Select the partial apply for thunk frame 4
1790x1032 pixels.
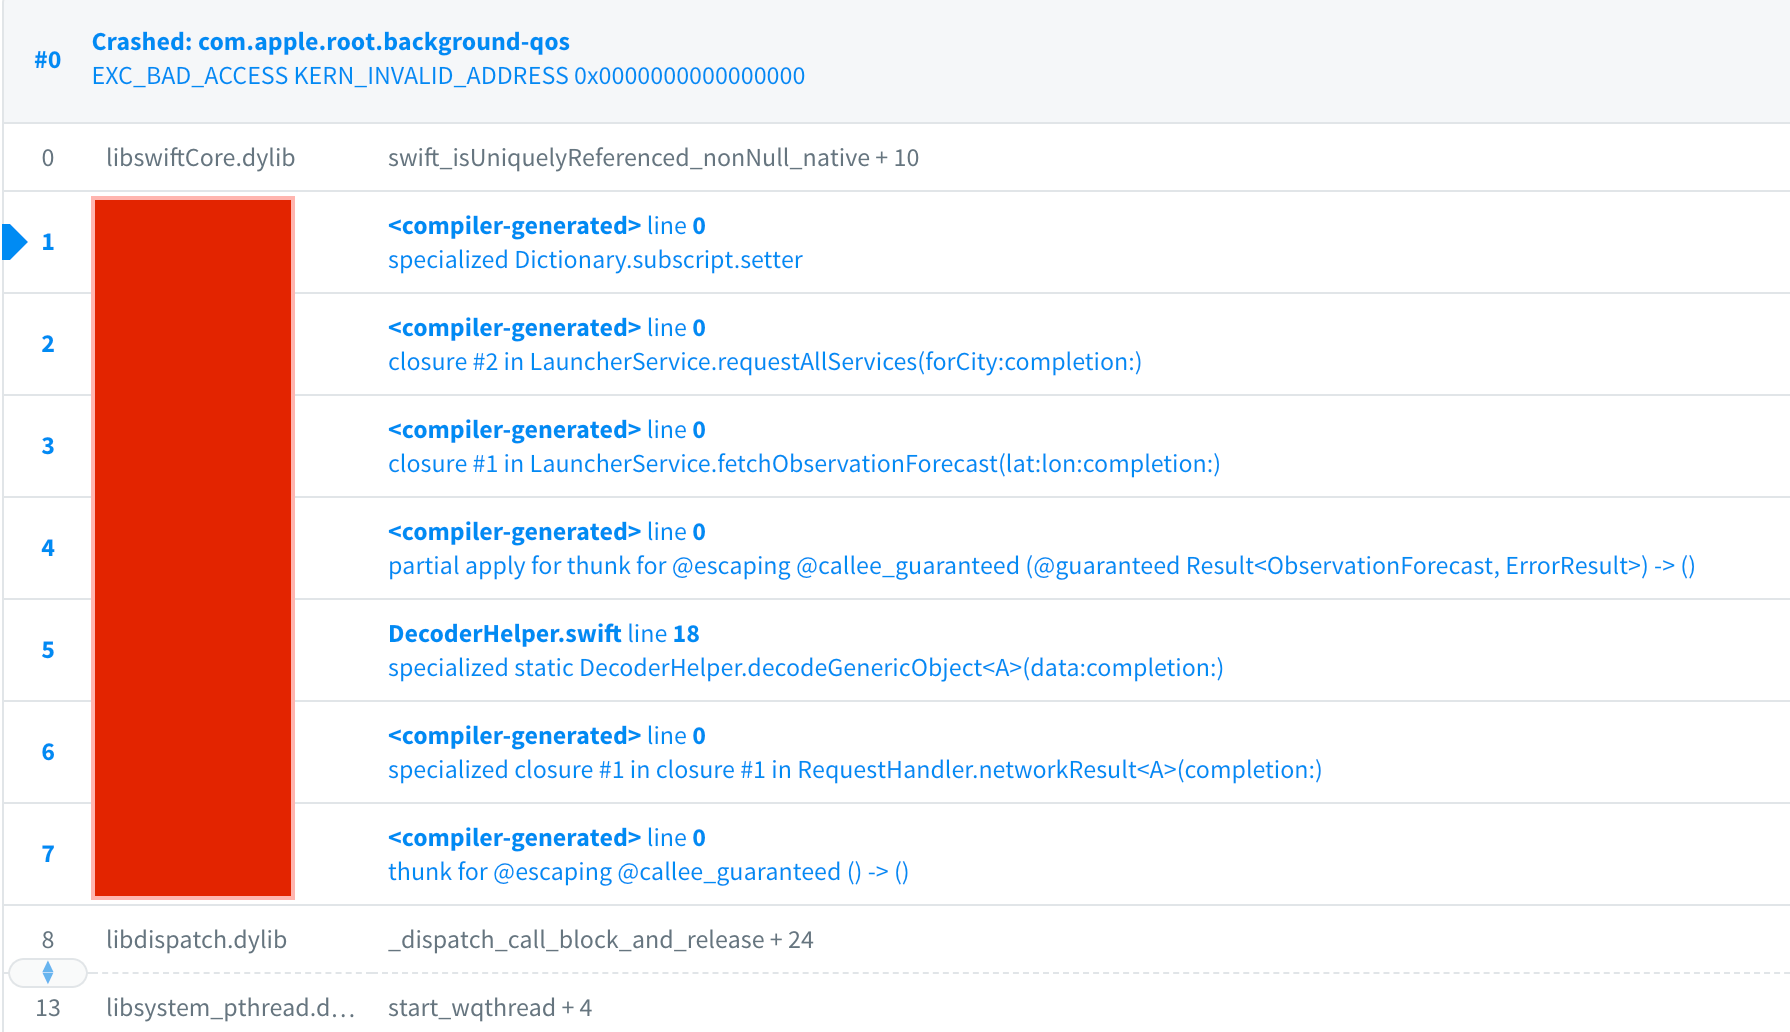coord(1041,566)
